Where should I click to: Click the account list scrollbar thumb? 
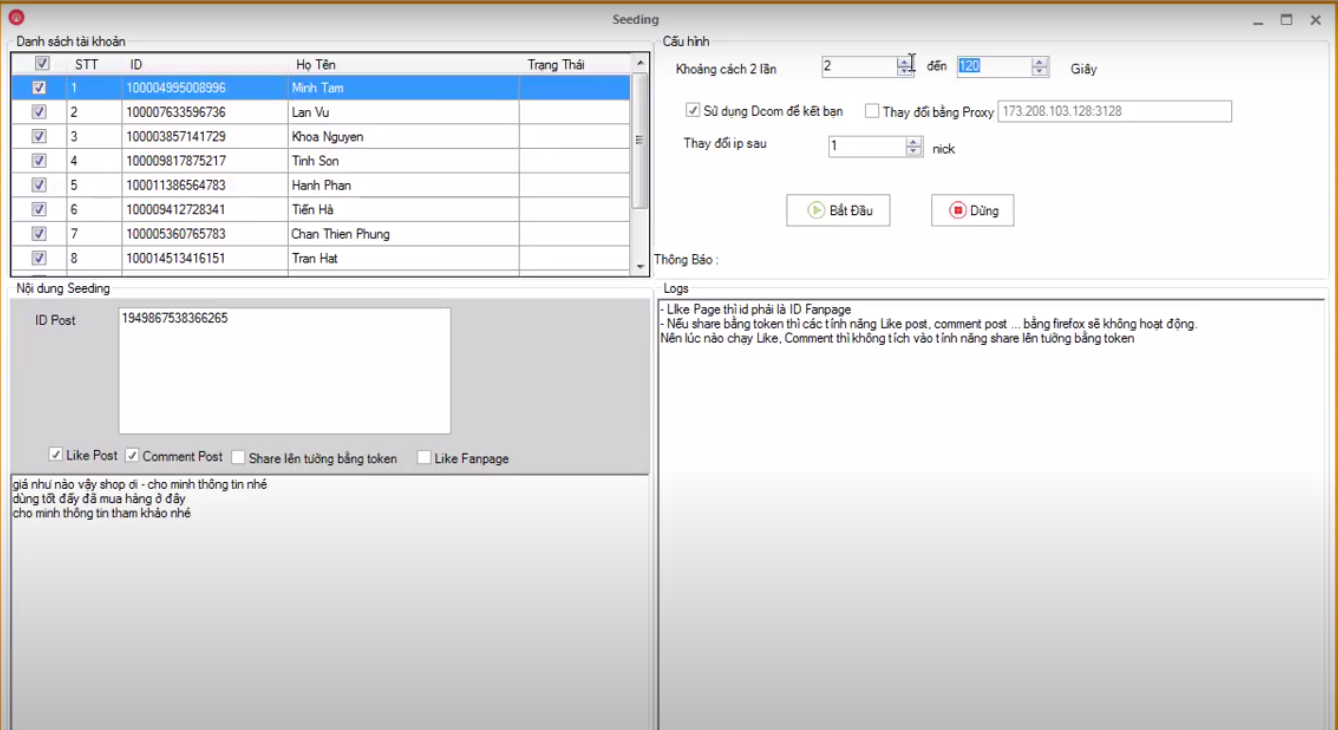point(640,140)
